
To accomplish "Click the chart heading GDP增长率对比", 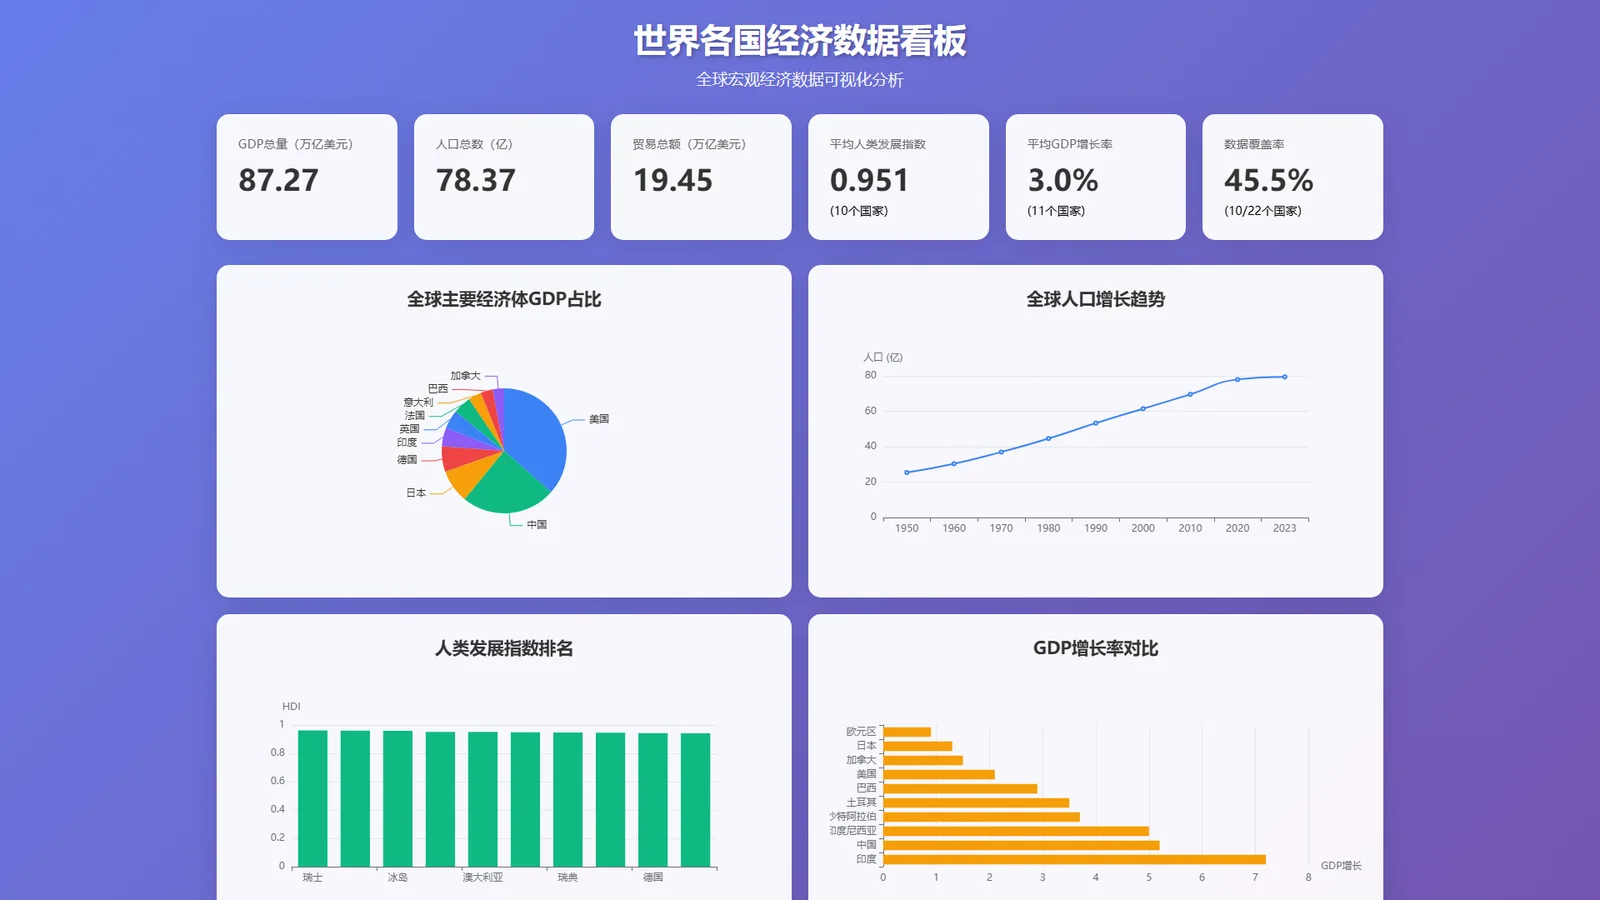I will pos(1095,648).
